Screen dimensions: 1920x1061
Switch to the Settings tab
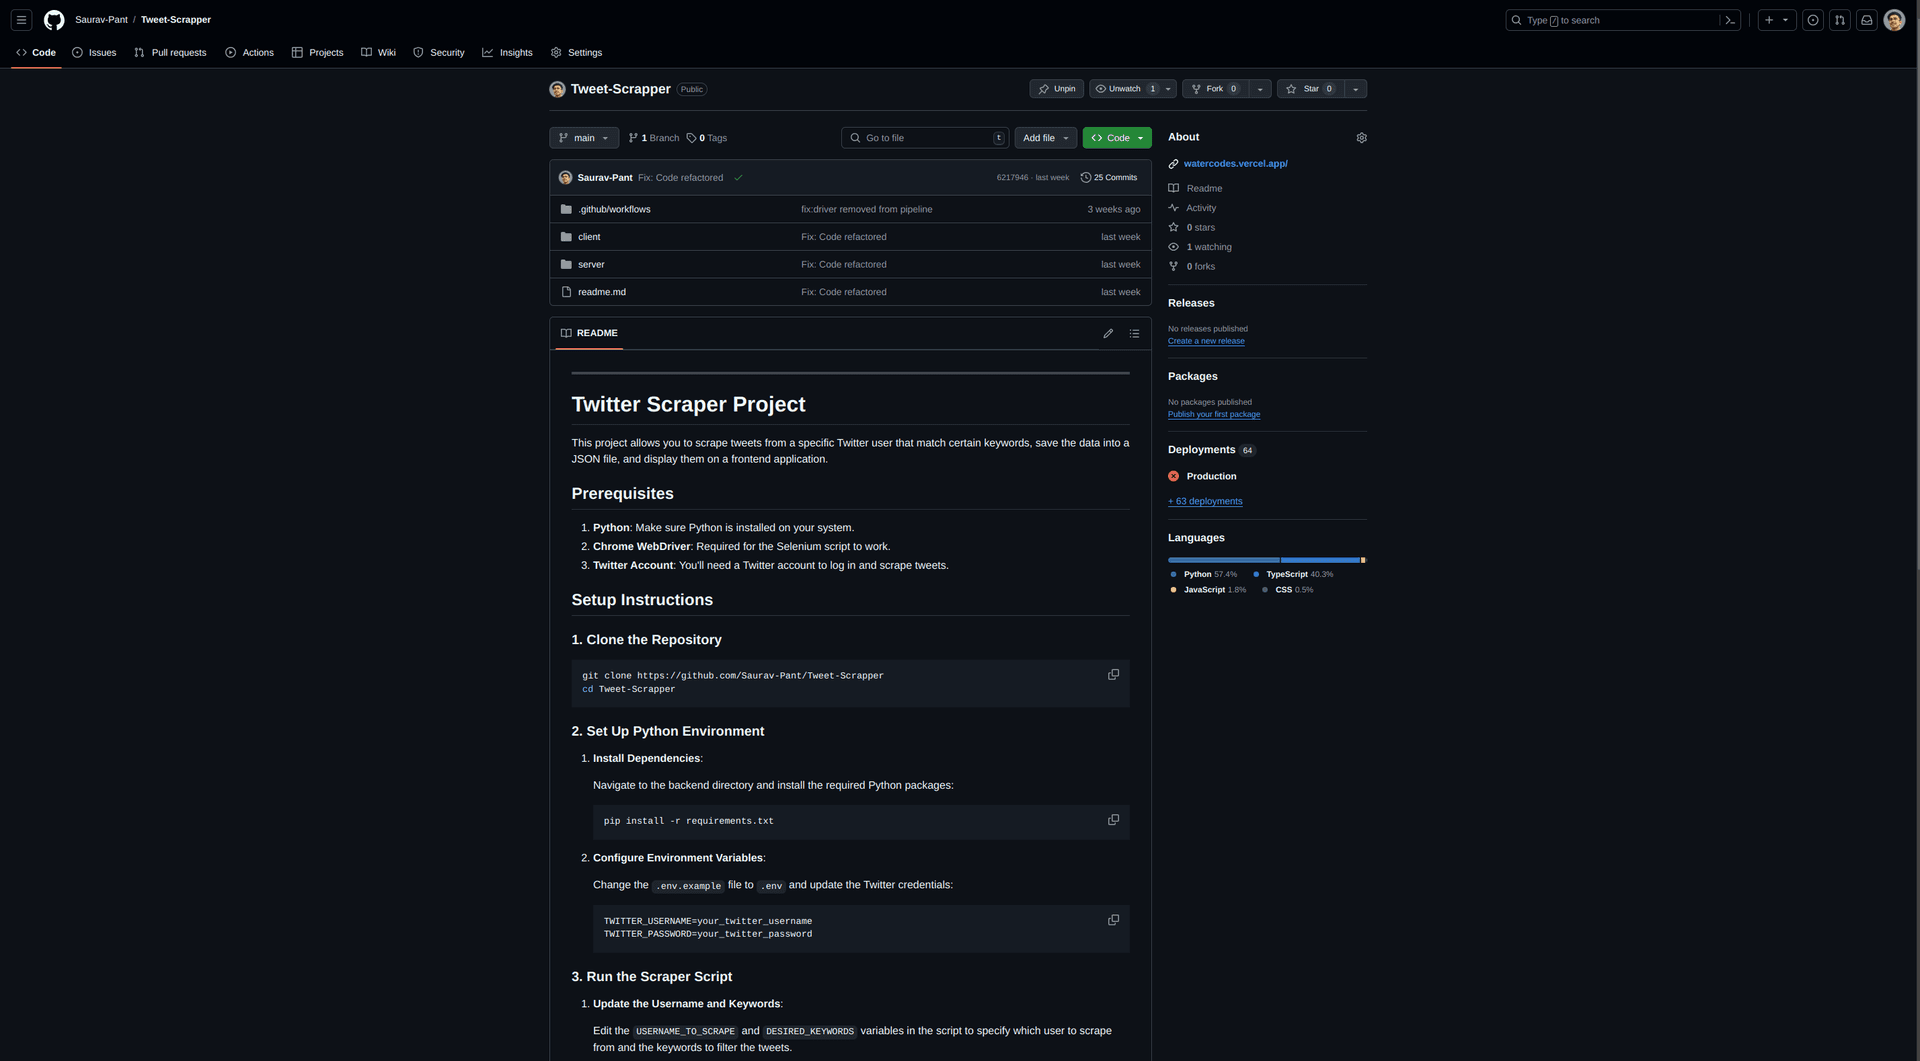coord(576,53)
